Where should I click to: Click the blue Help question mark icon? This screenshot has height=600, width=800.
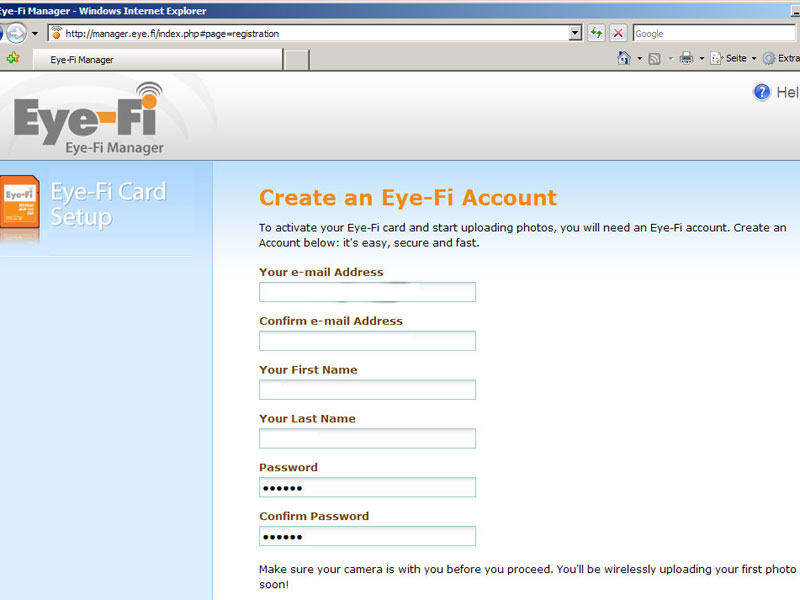(x=761, y=92)
